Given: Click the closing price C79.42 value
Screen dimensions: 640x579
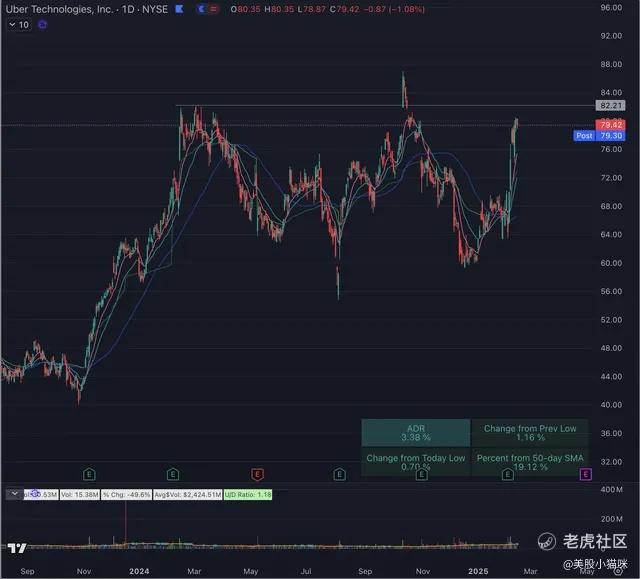Looking at the screenshot, I should [x=344, y=9].
